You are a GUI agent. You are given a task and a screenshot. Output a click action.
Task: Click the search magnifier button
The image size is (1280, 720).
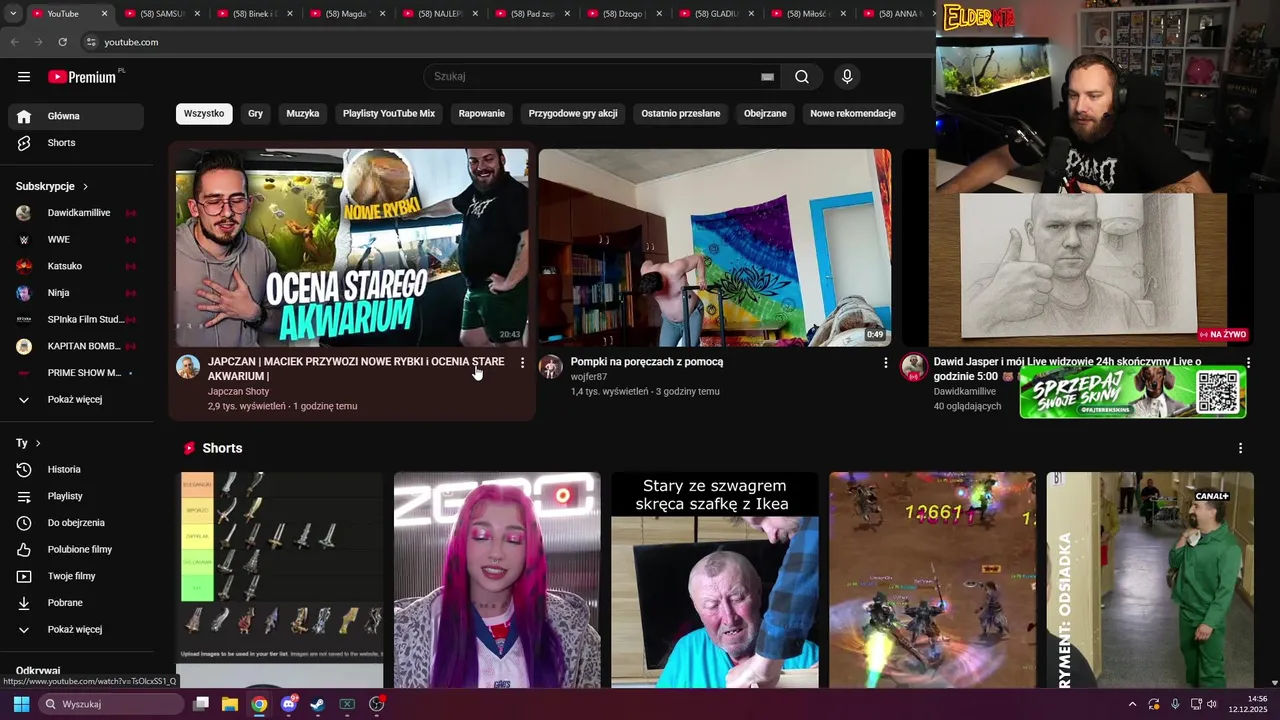(802, 77)
